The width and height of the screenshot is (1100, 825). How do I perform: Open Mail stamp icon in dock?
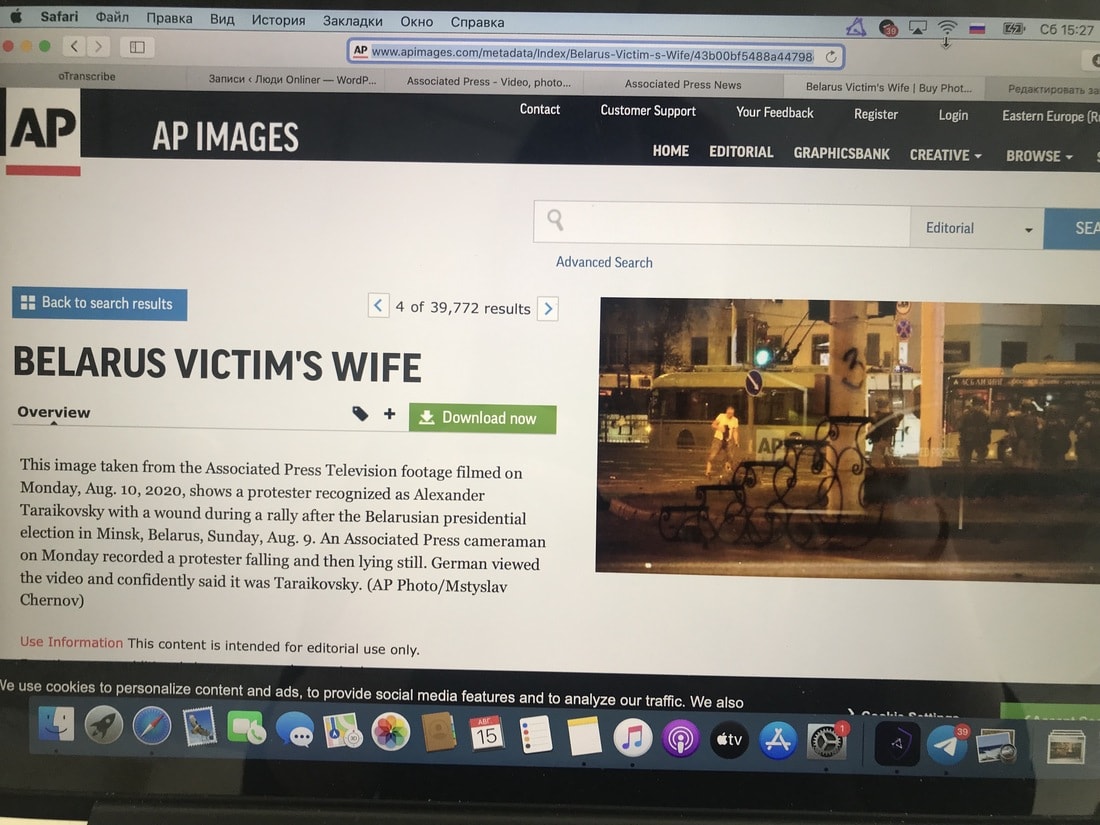(x=199, y=727)
